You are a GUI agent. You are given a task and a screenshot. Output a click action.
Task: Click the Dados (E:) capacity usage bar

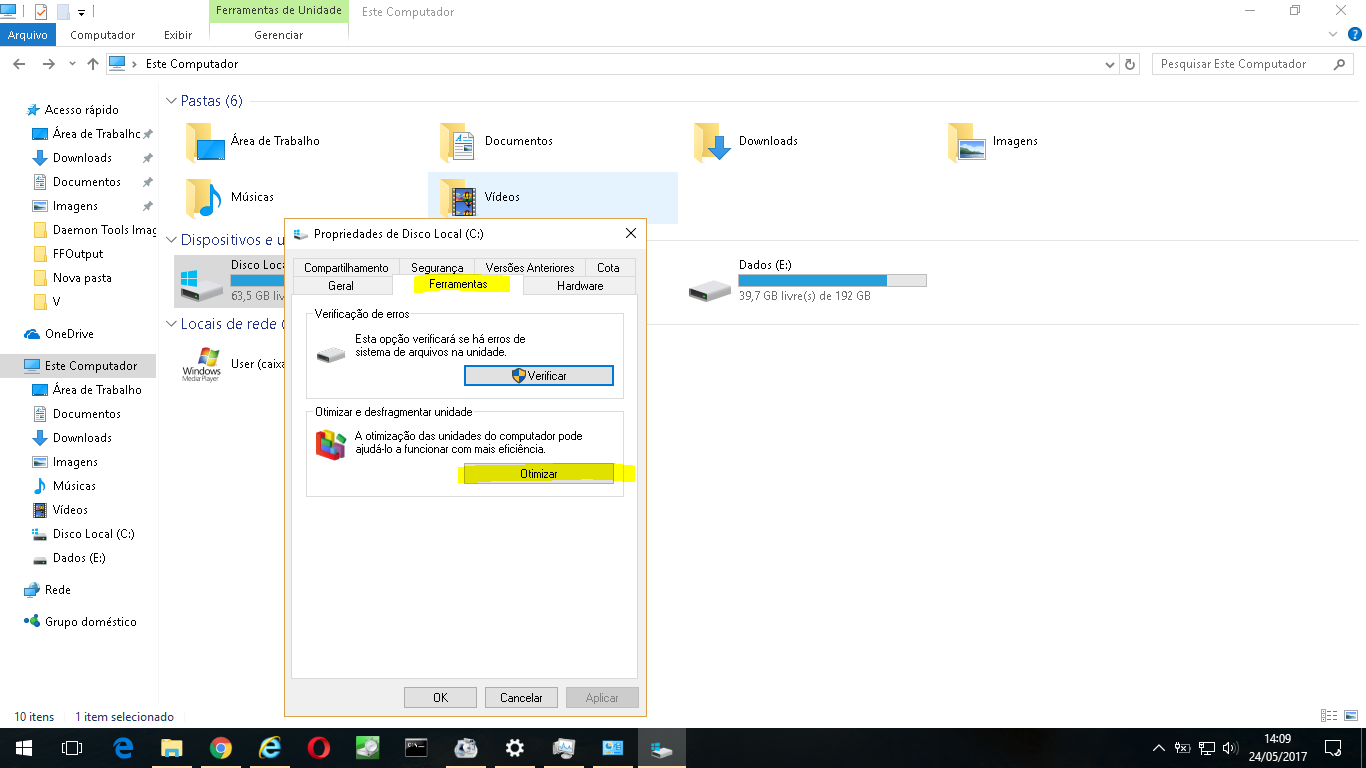(x=832, y=281)
